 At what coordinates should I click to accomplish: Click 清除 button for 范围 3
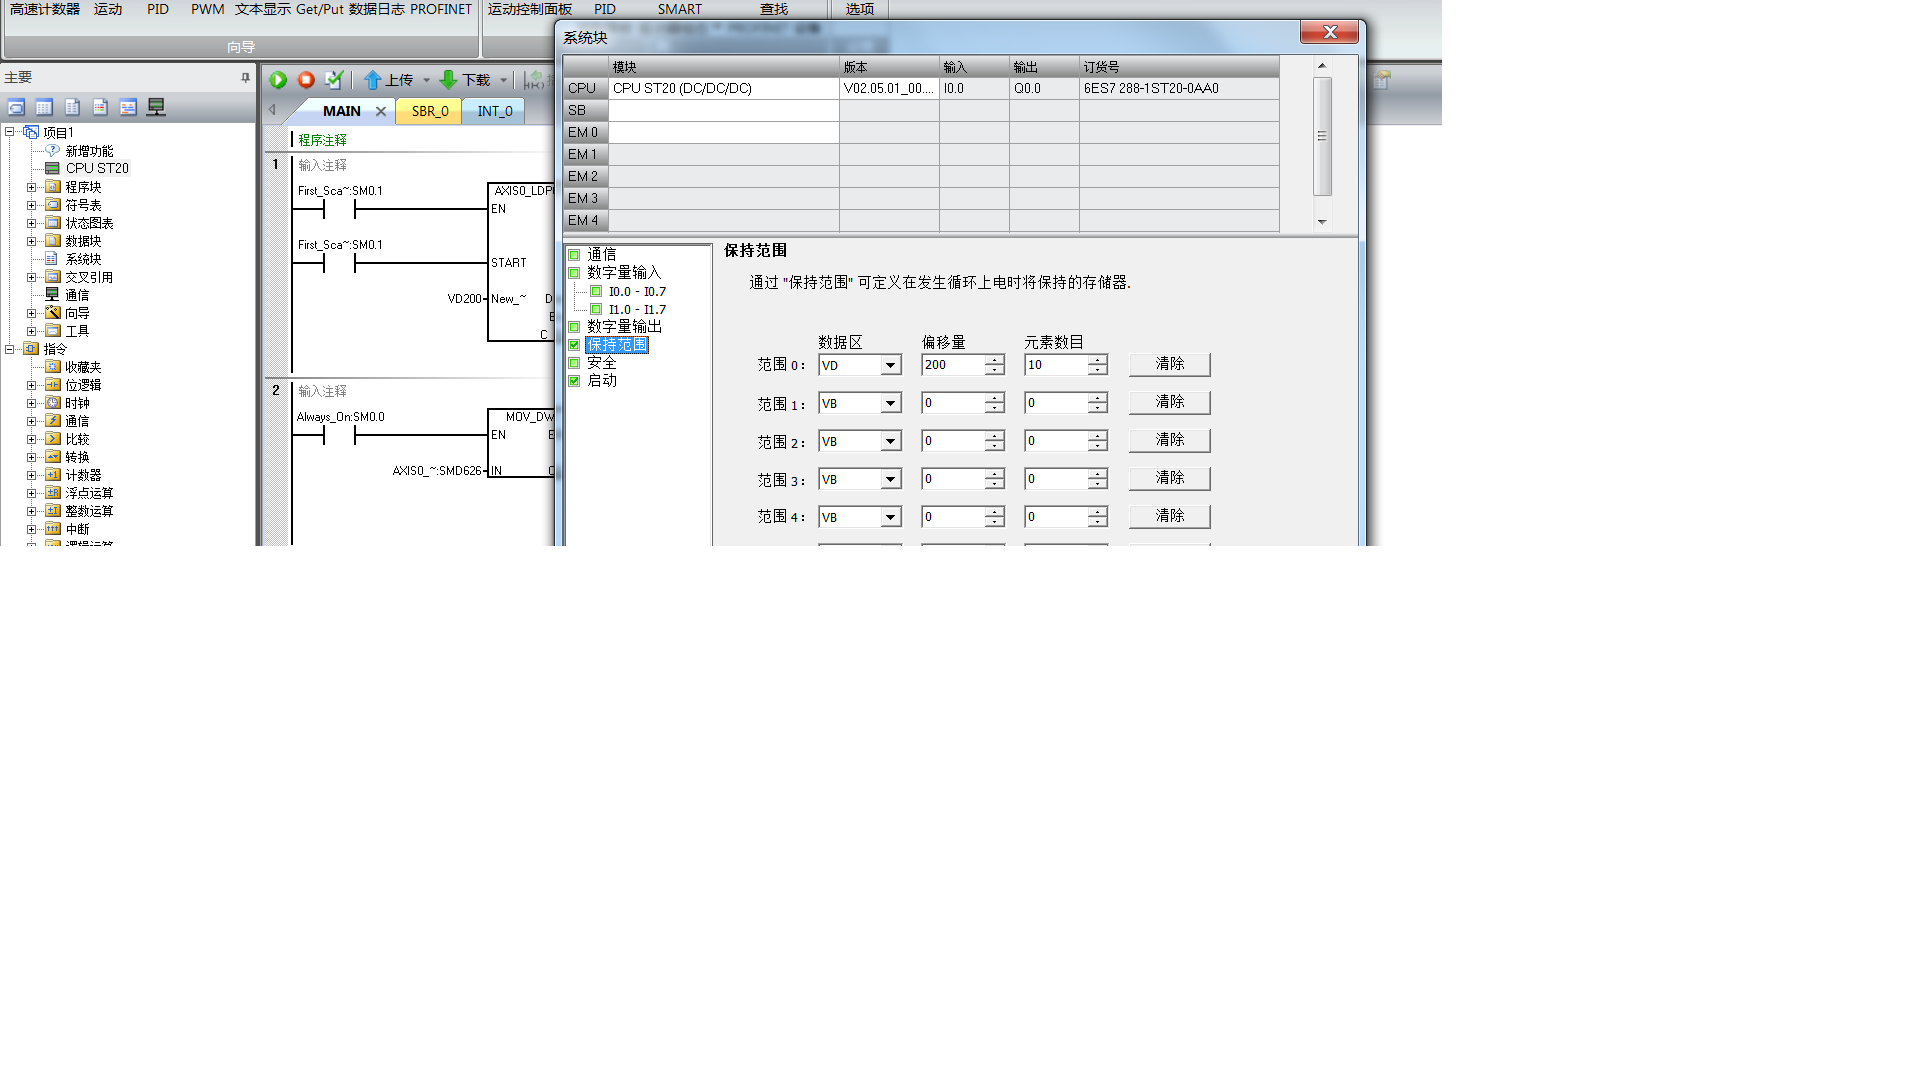pos(1169,478)
